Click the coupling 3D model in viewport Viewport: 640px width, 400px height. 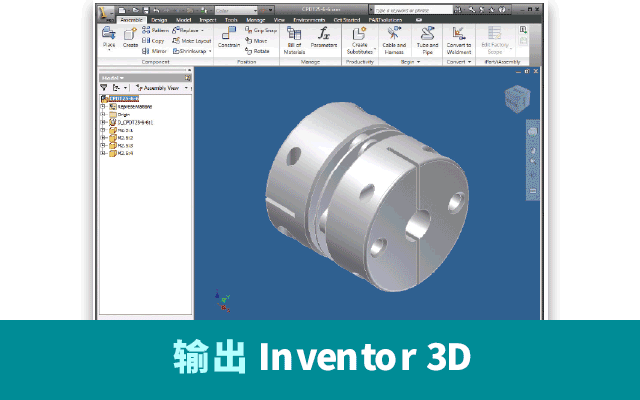click(x=367, y=196)
